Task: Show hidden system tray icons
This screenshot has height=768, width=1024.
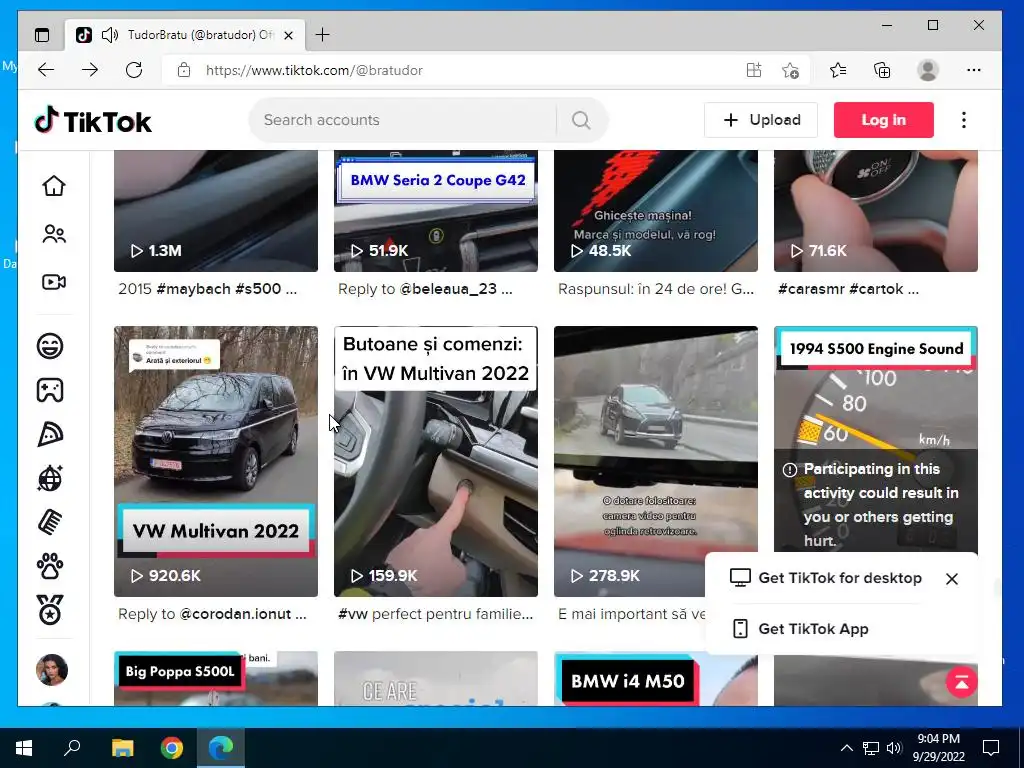Action: click(x=846, y=748)
